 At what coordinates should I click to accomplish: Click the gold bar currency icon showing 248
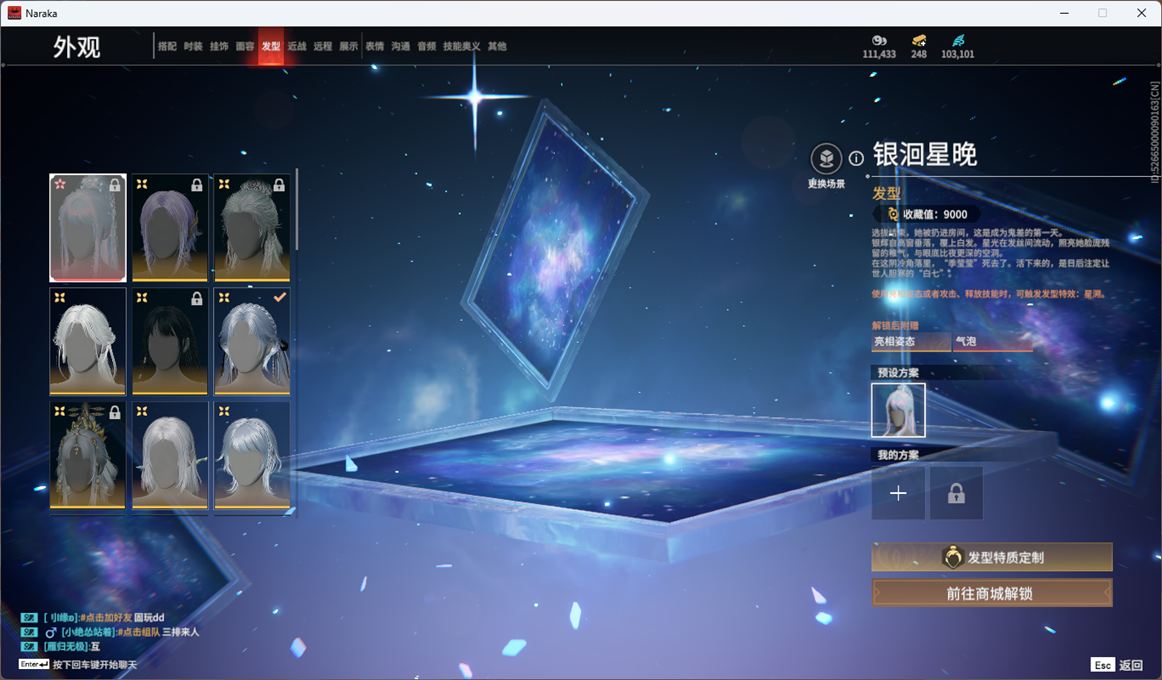(x=919, y=41)
